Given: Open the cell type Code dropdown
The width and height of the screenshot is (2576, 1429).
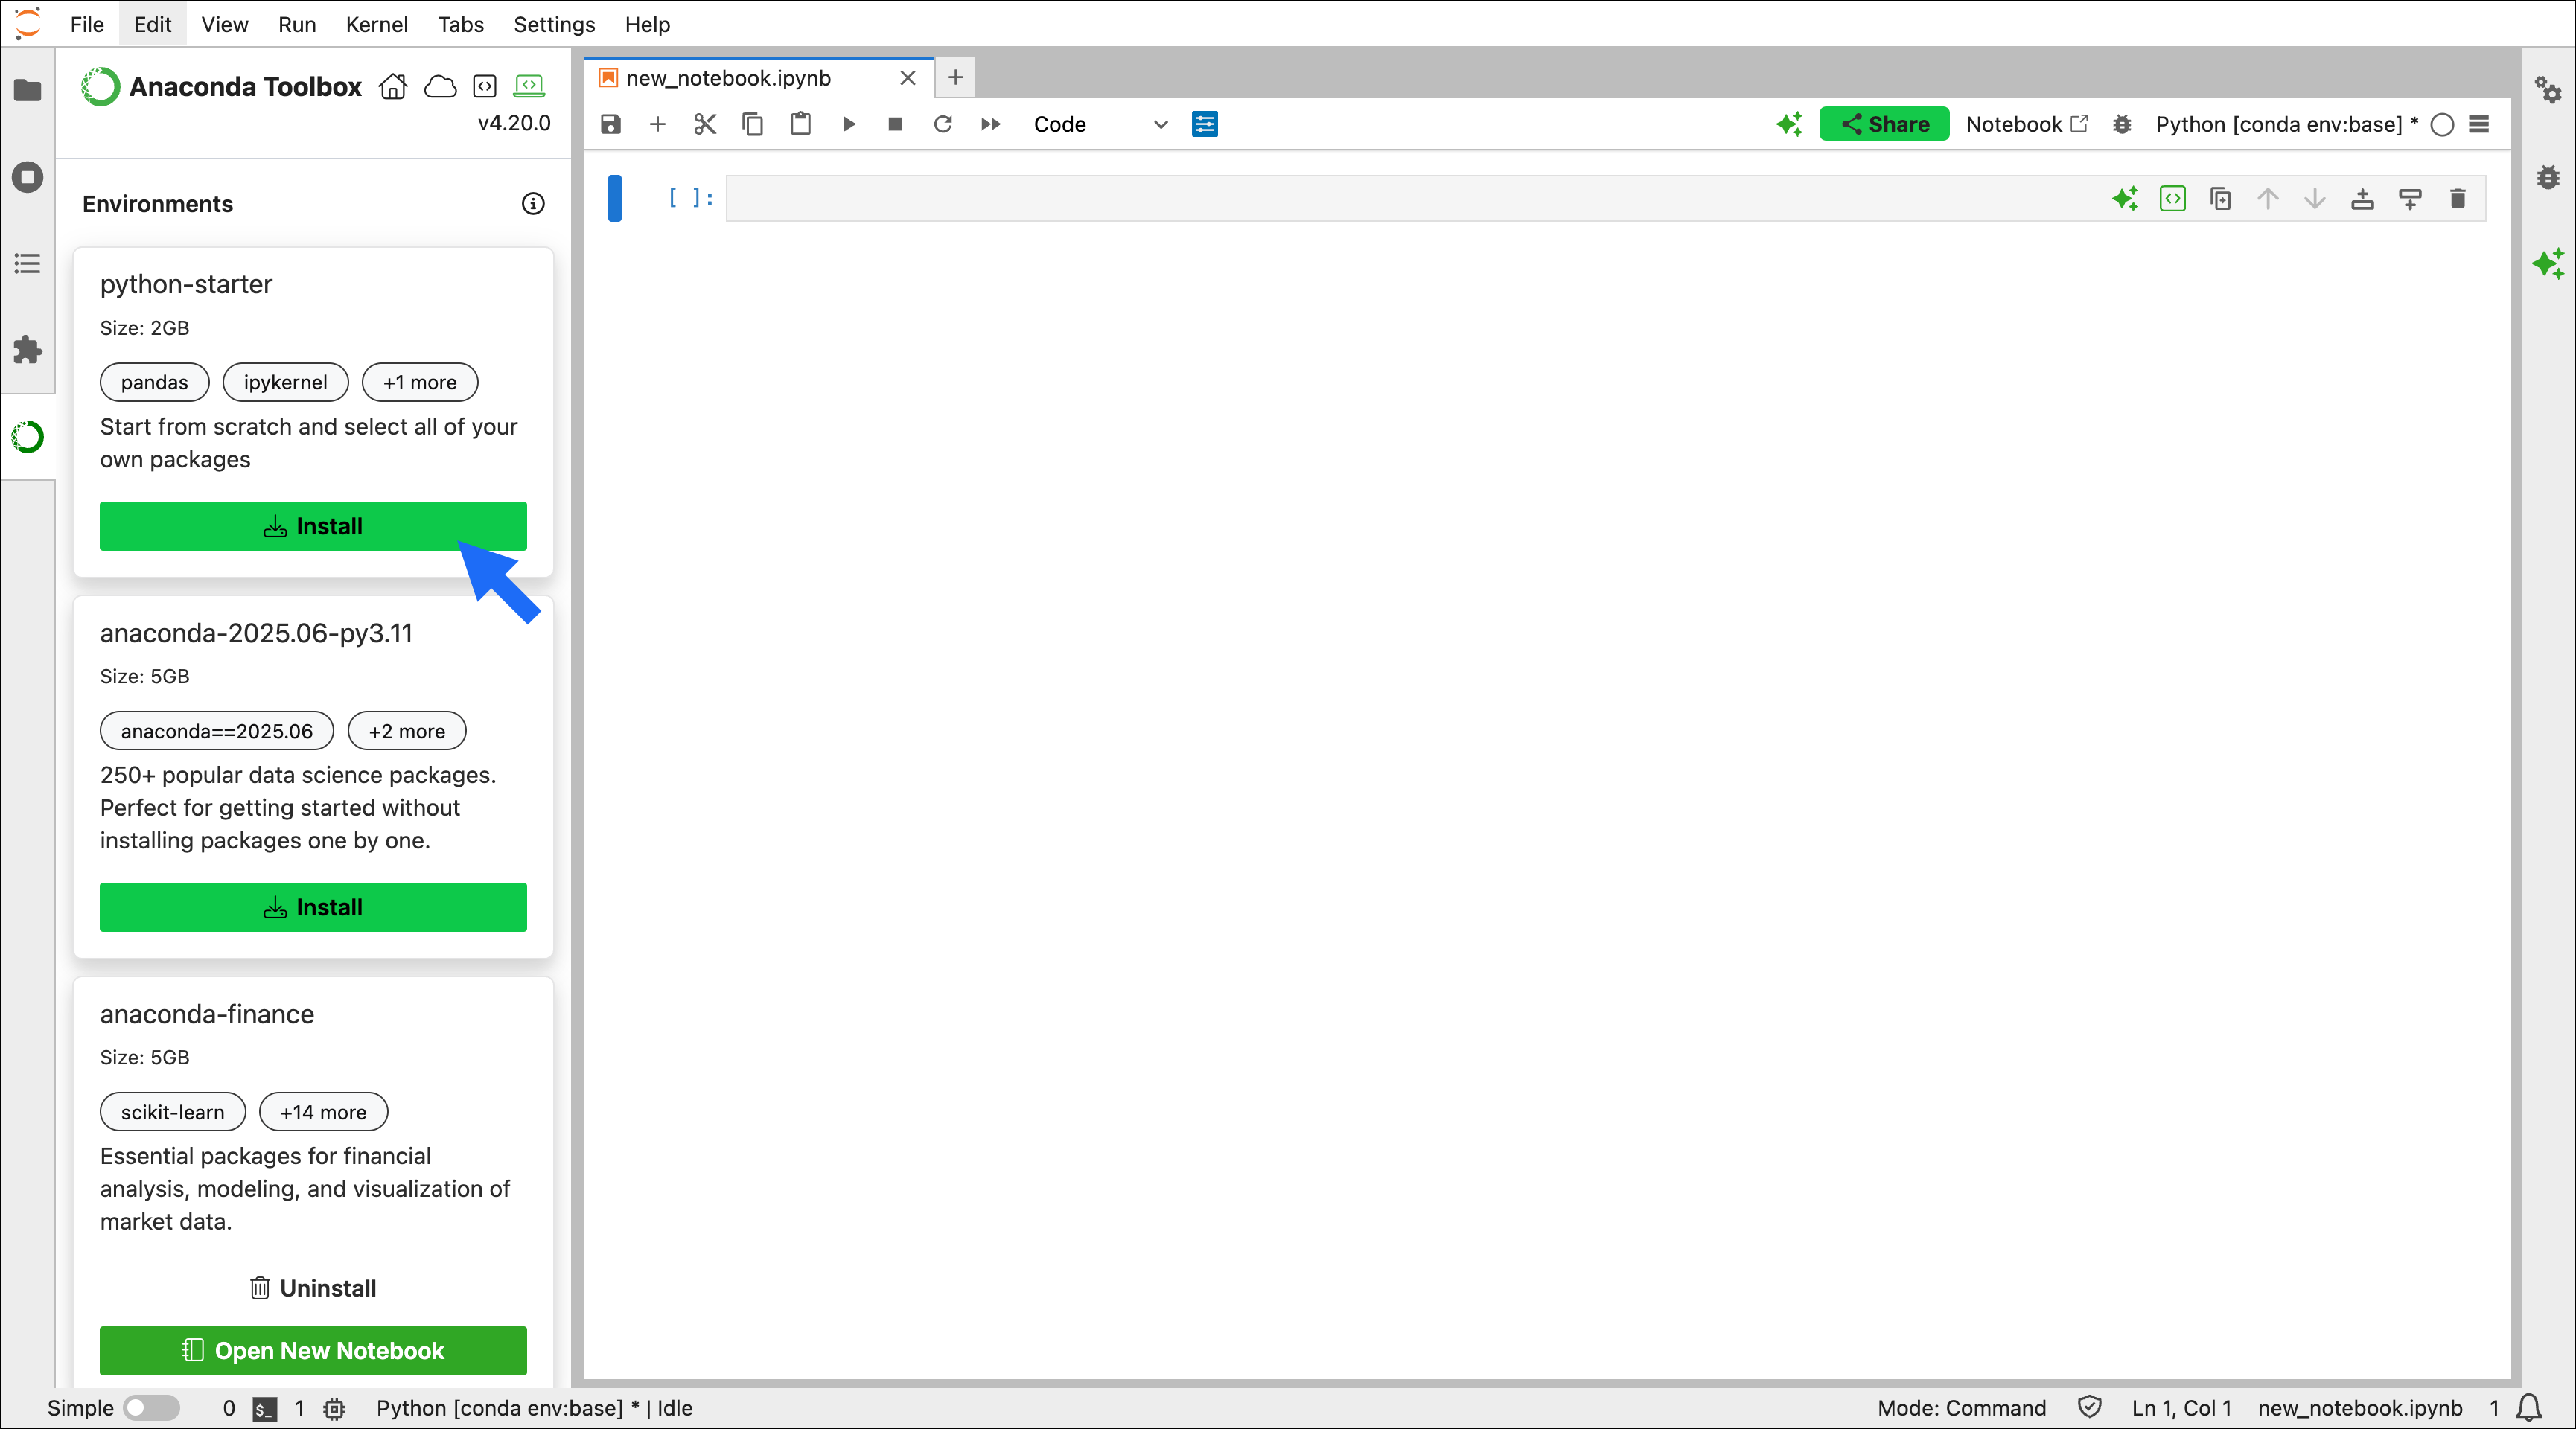Looking at the screenshot, I should click(1099, 124).
